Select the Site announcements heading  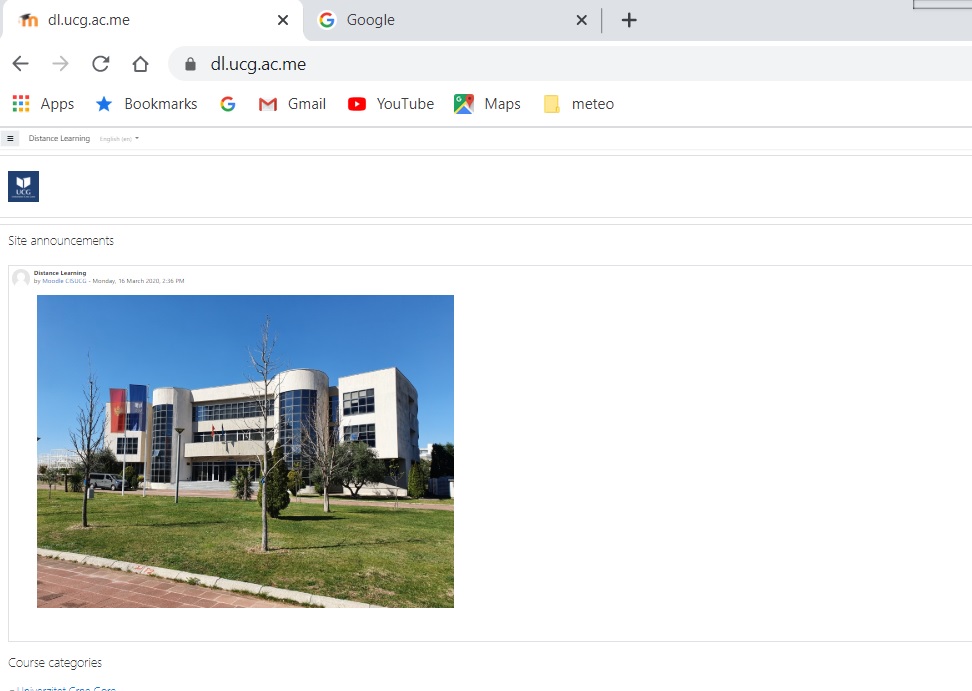click(61, 240)
